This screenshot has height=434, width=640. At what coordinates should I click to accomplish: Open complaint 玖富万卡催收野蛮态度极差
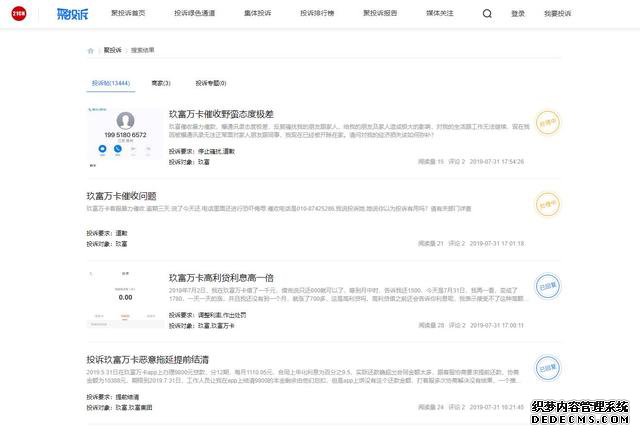(221, 114)
